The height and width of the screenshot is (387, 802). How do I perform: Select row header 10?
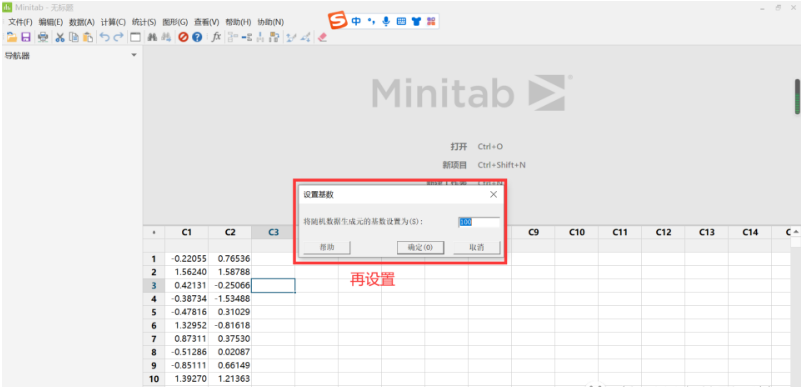click(x=154, y=379)
